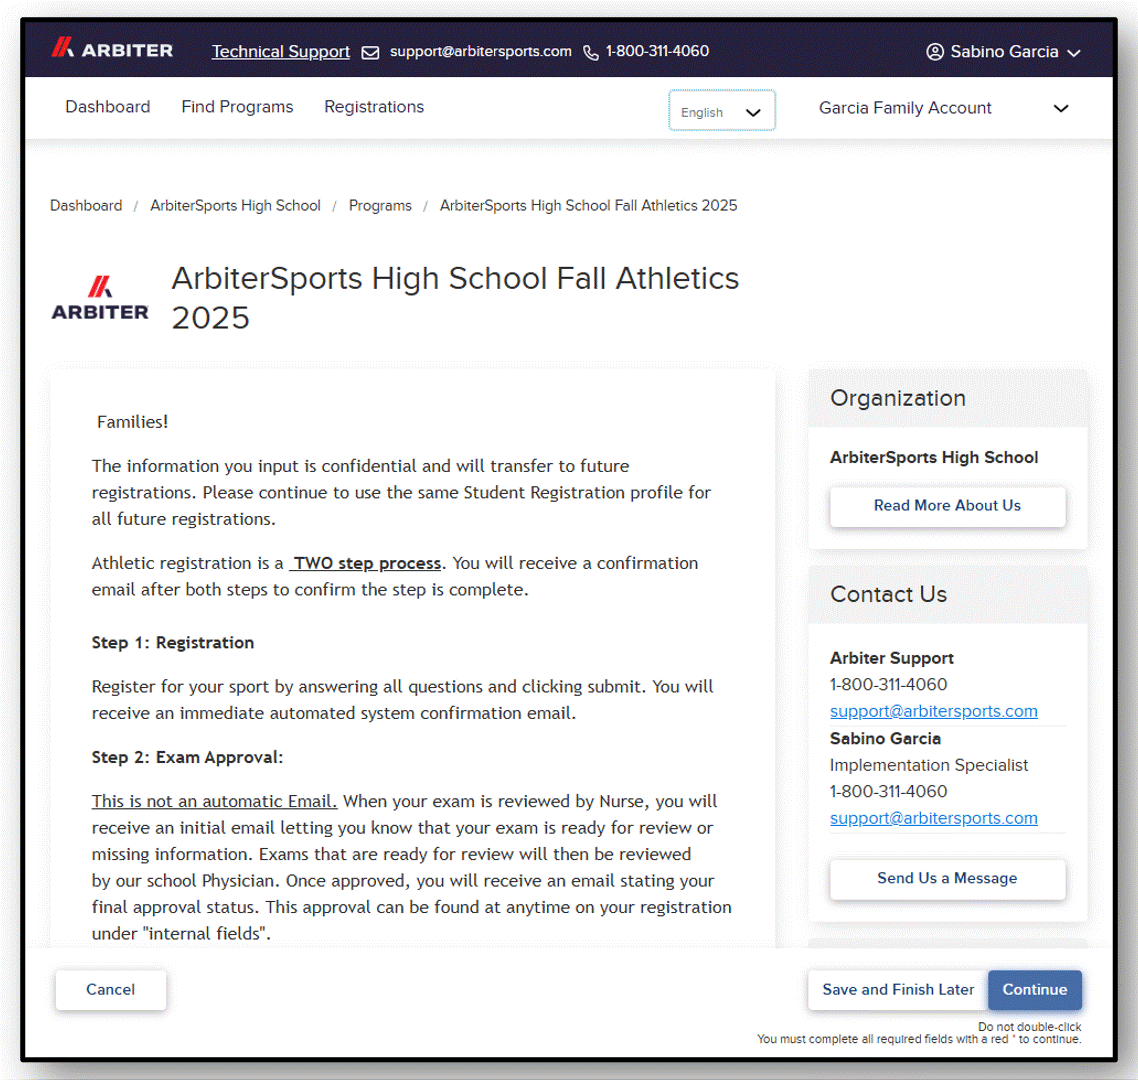Expand the Sabino Garcia user menu chevron

pos(1074,53)
